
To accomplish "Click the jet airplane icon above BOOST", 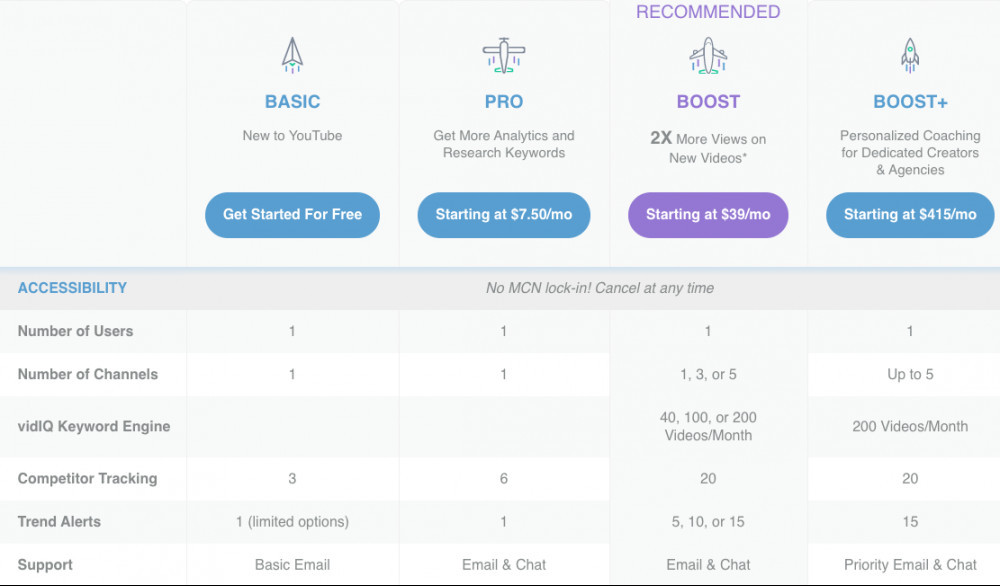I will [x=708, y=55].
